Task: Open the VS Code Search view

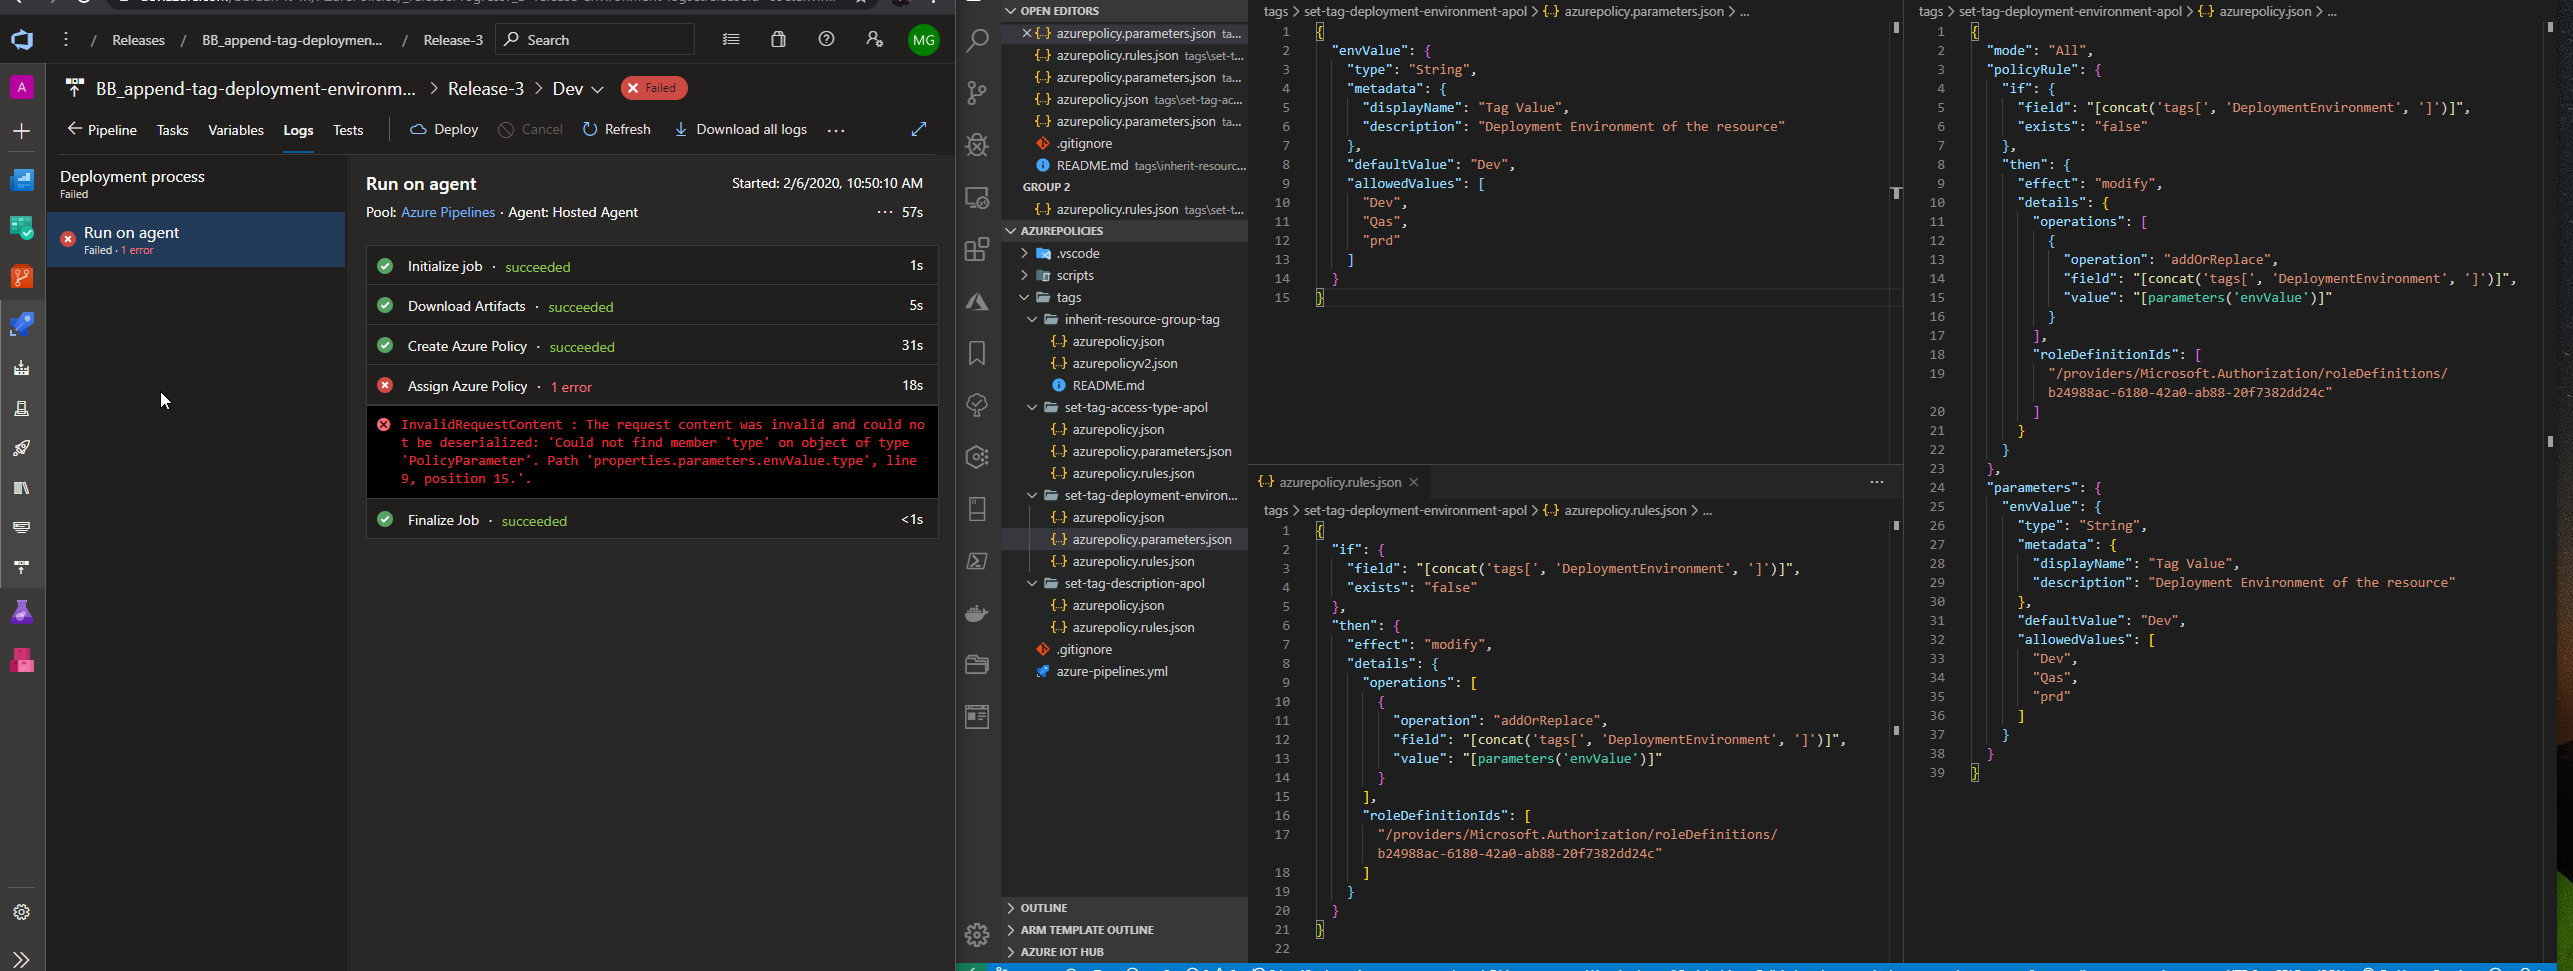Action: (977, 41)
